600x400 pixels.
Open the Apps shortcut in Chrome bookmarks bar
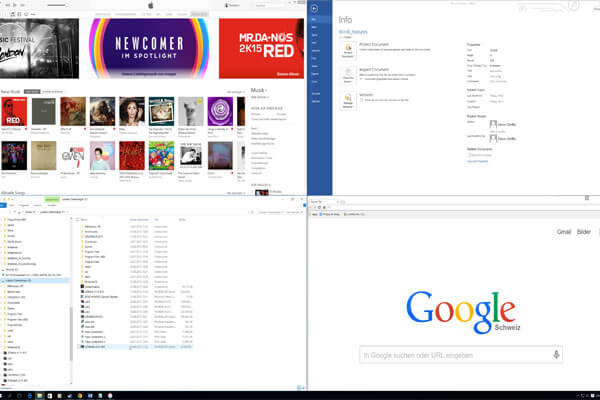315,214
